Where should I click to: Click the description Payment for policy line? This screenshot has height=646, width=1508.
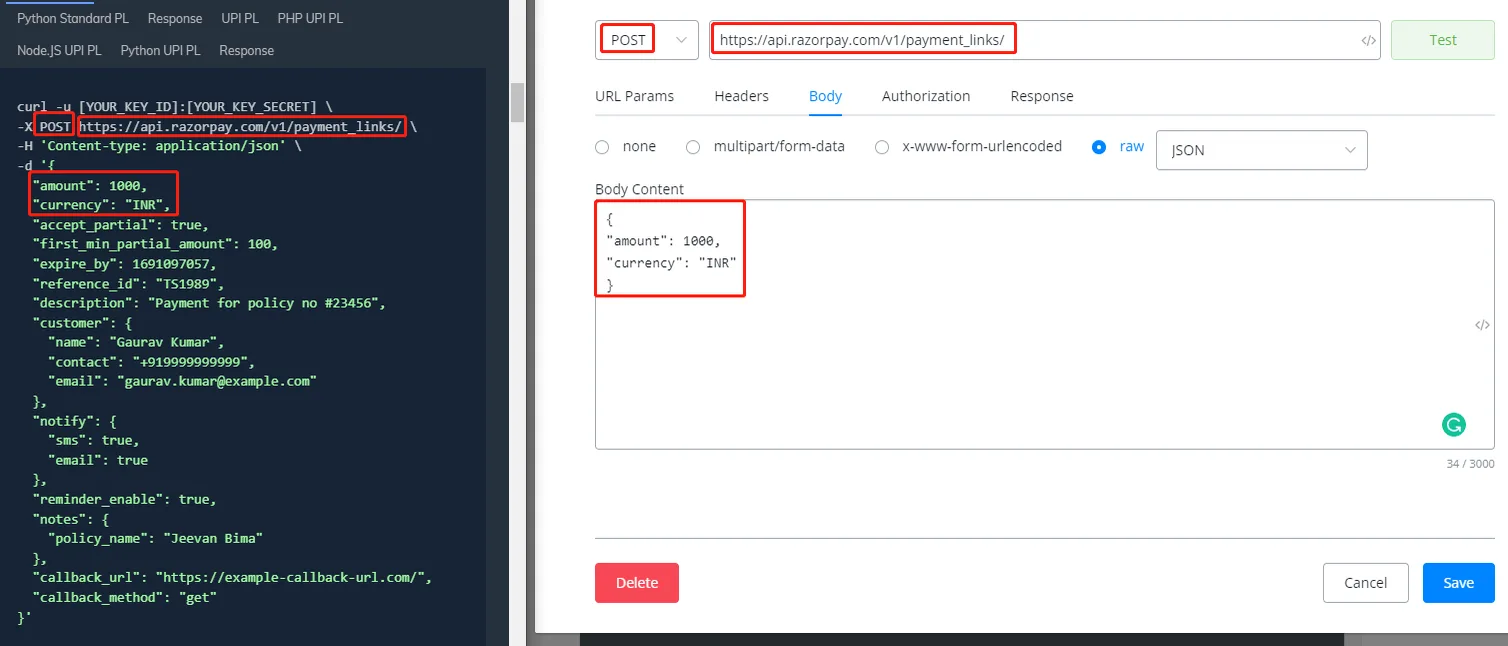coord(208,303)
